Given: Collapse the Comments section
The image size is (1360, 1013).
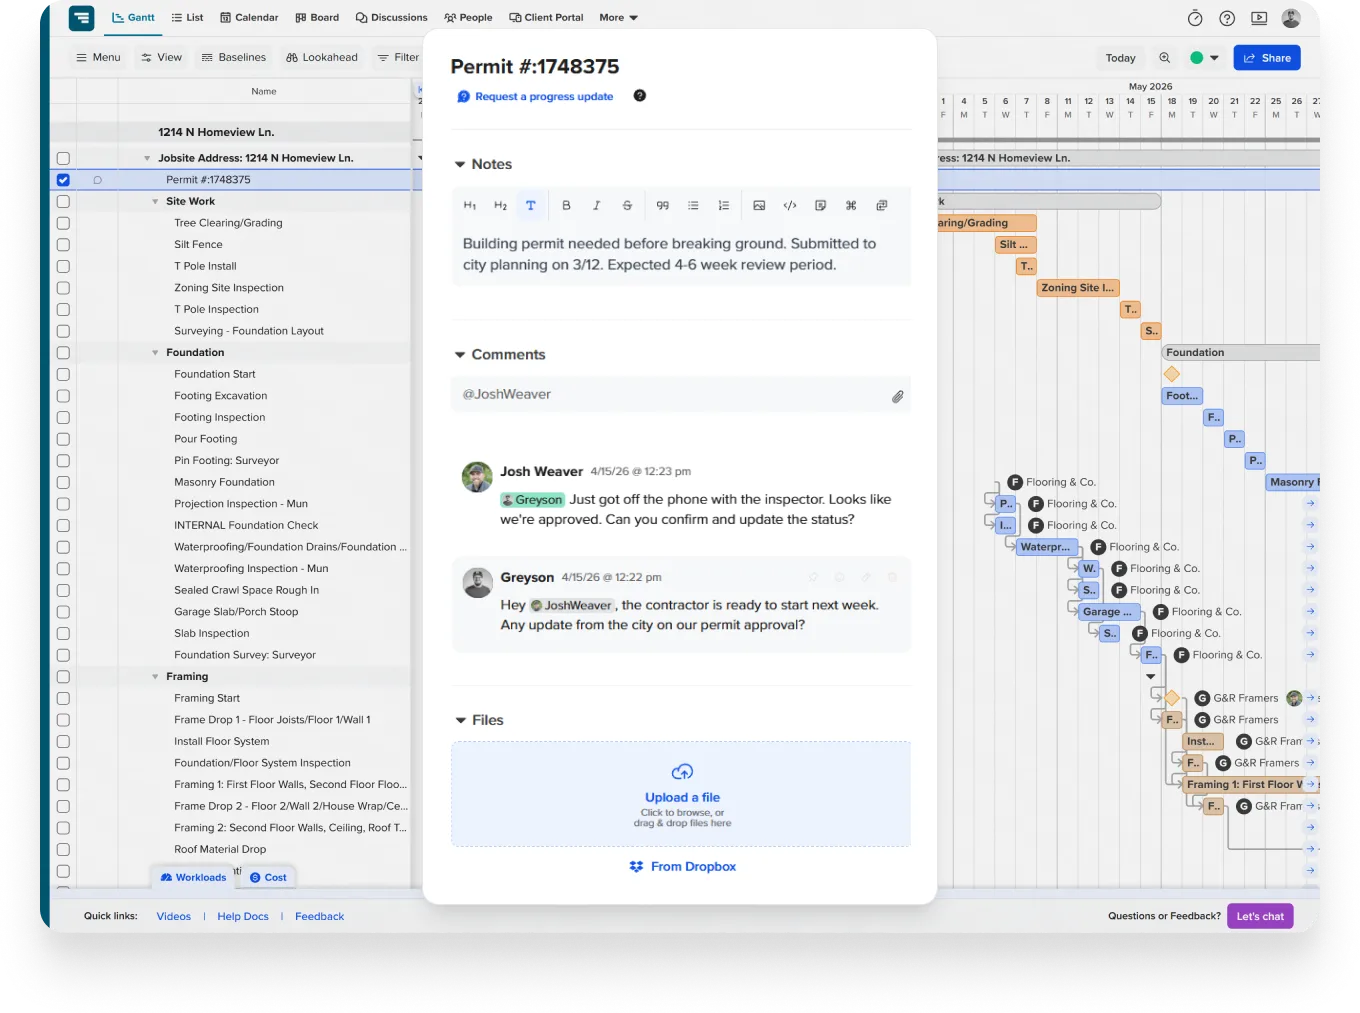Looking at the screenshot, I should click(460, 355).
